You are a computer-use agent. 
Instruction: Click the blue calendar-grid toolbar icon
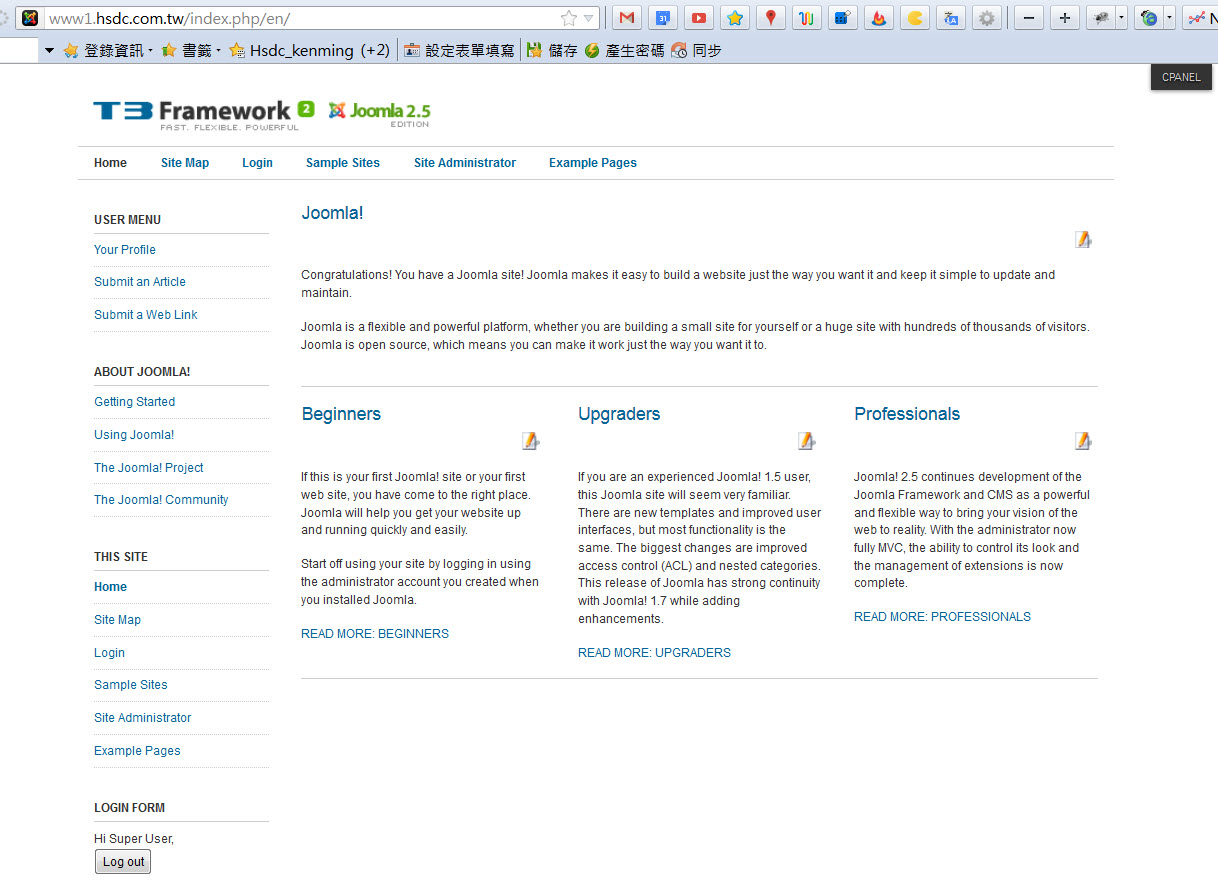tap(843, 18)
